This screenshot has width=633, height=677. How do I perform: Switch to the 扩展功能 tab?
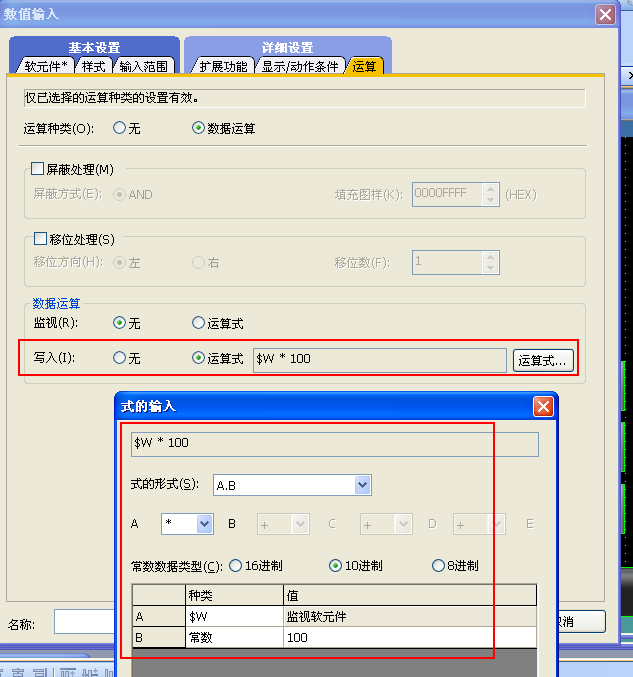click(x=222, y=66)
